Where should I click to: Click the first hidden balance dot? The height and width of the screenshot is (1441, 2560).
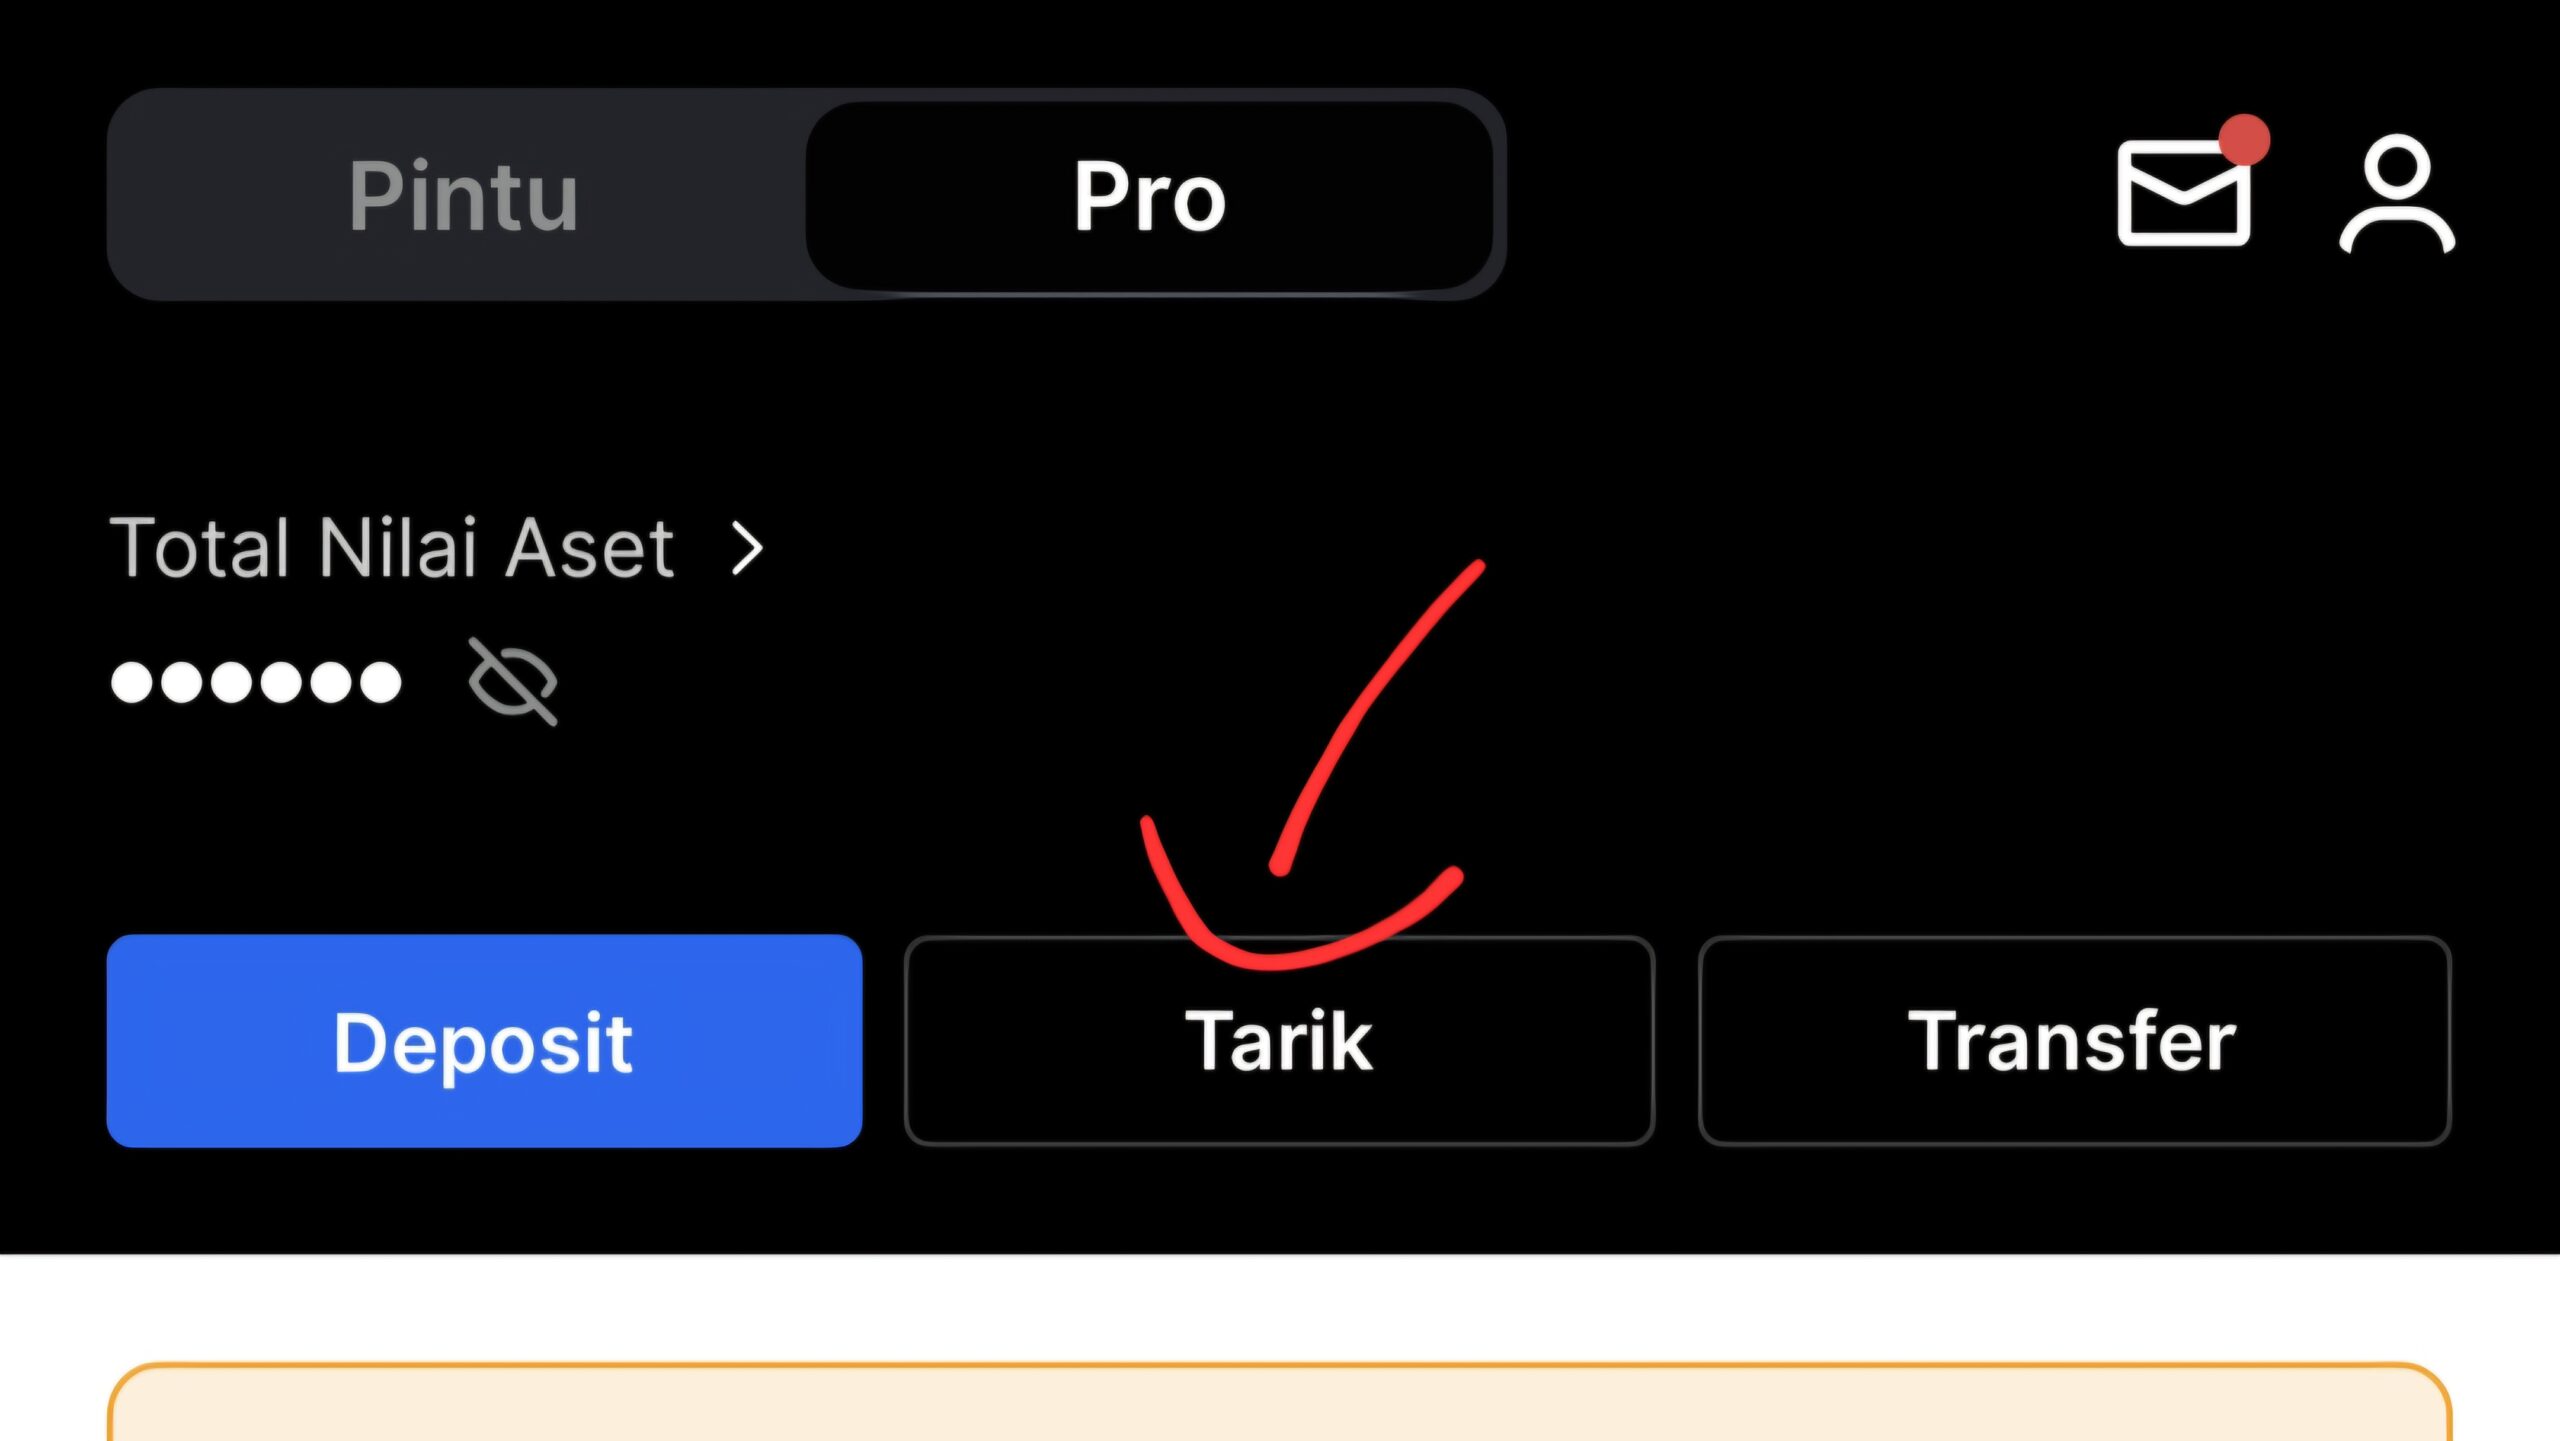(x=132, y=683)
